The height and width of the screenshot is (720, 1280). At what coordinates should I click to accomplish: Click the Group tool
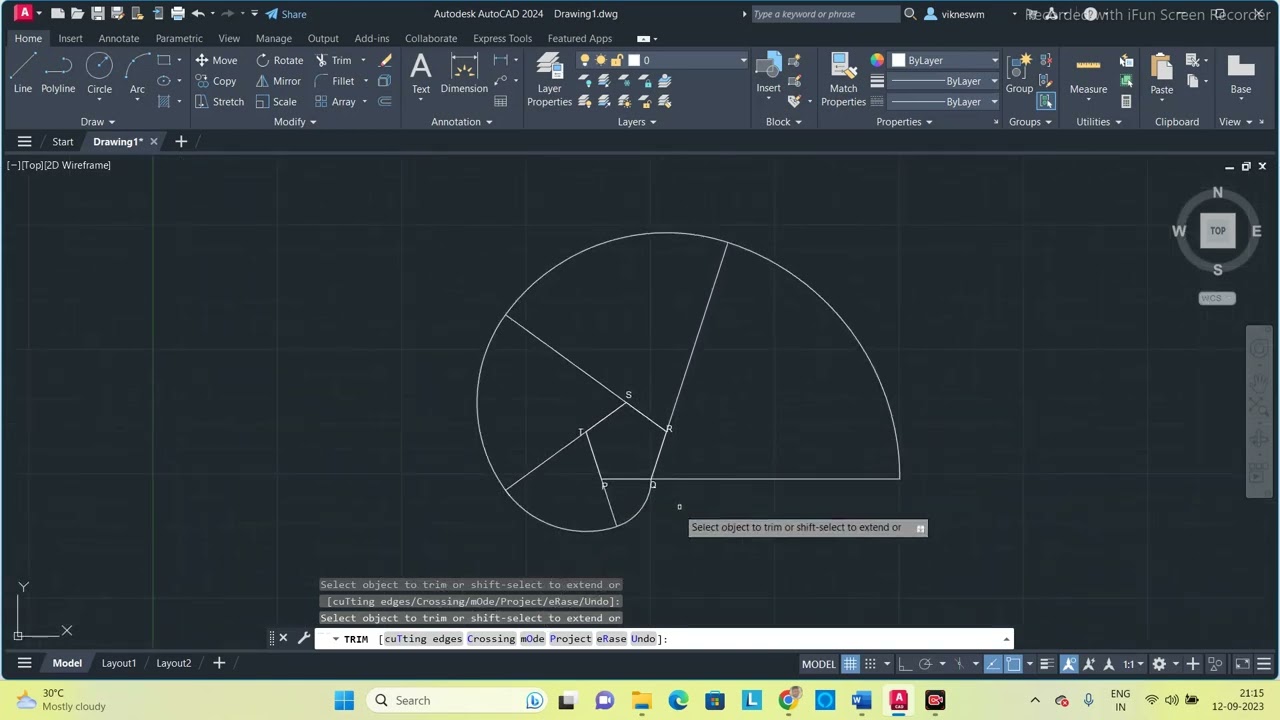1019,73
